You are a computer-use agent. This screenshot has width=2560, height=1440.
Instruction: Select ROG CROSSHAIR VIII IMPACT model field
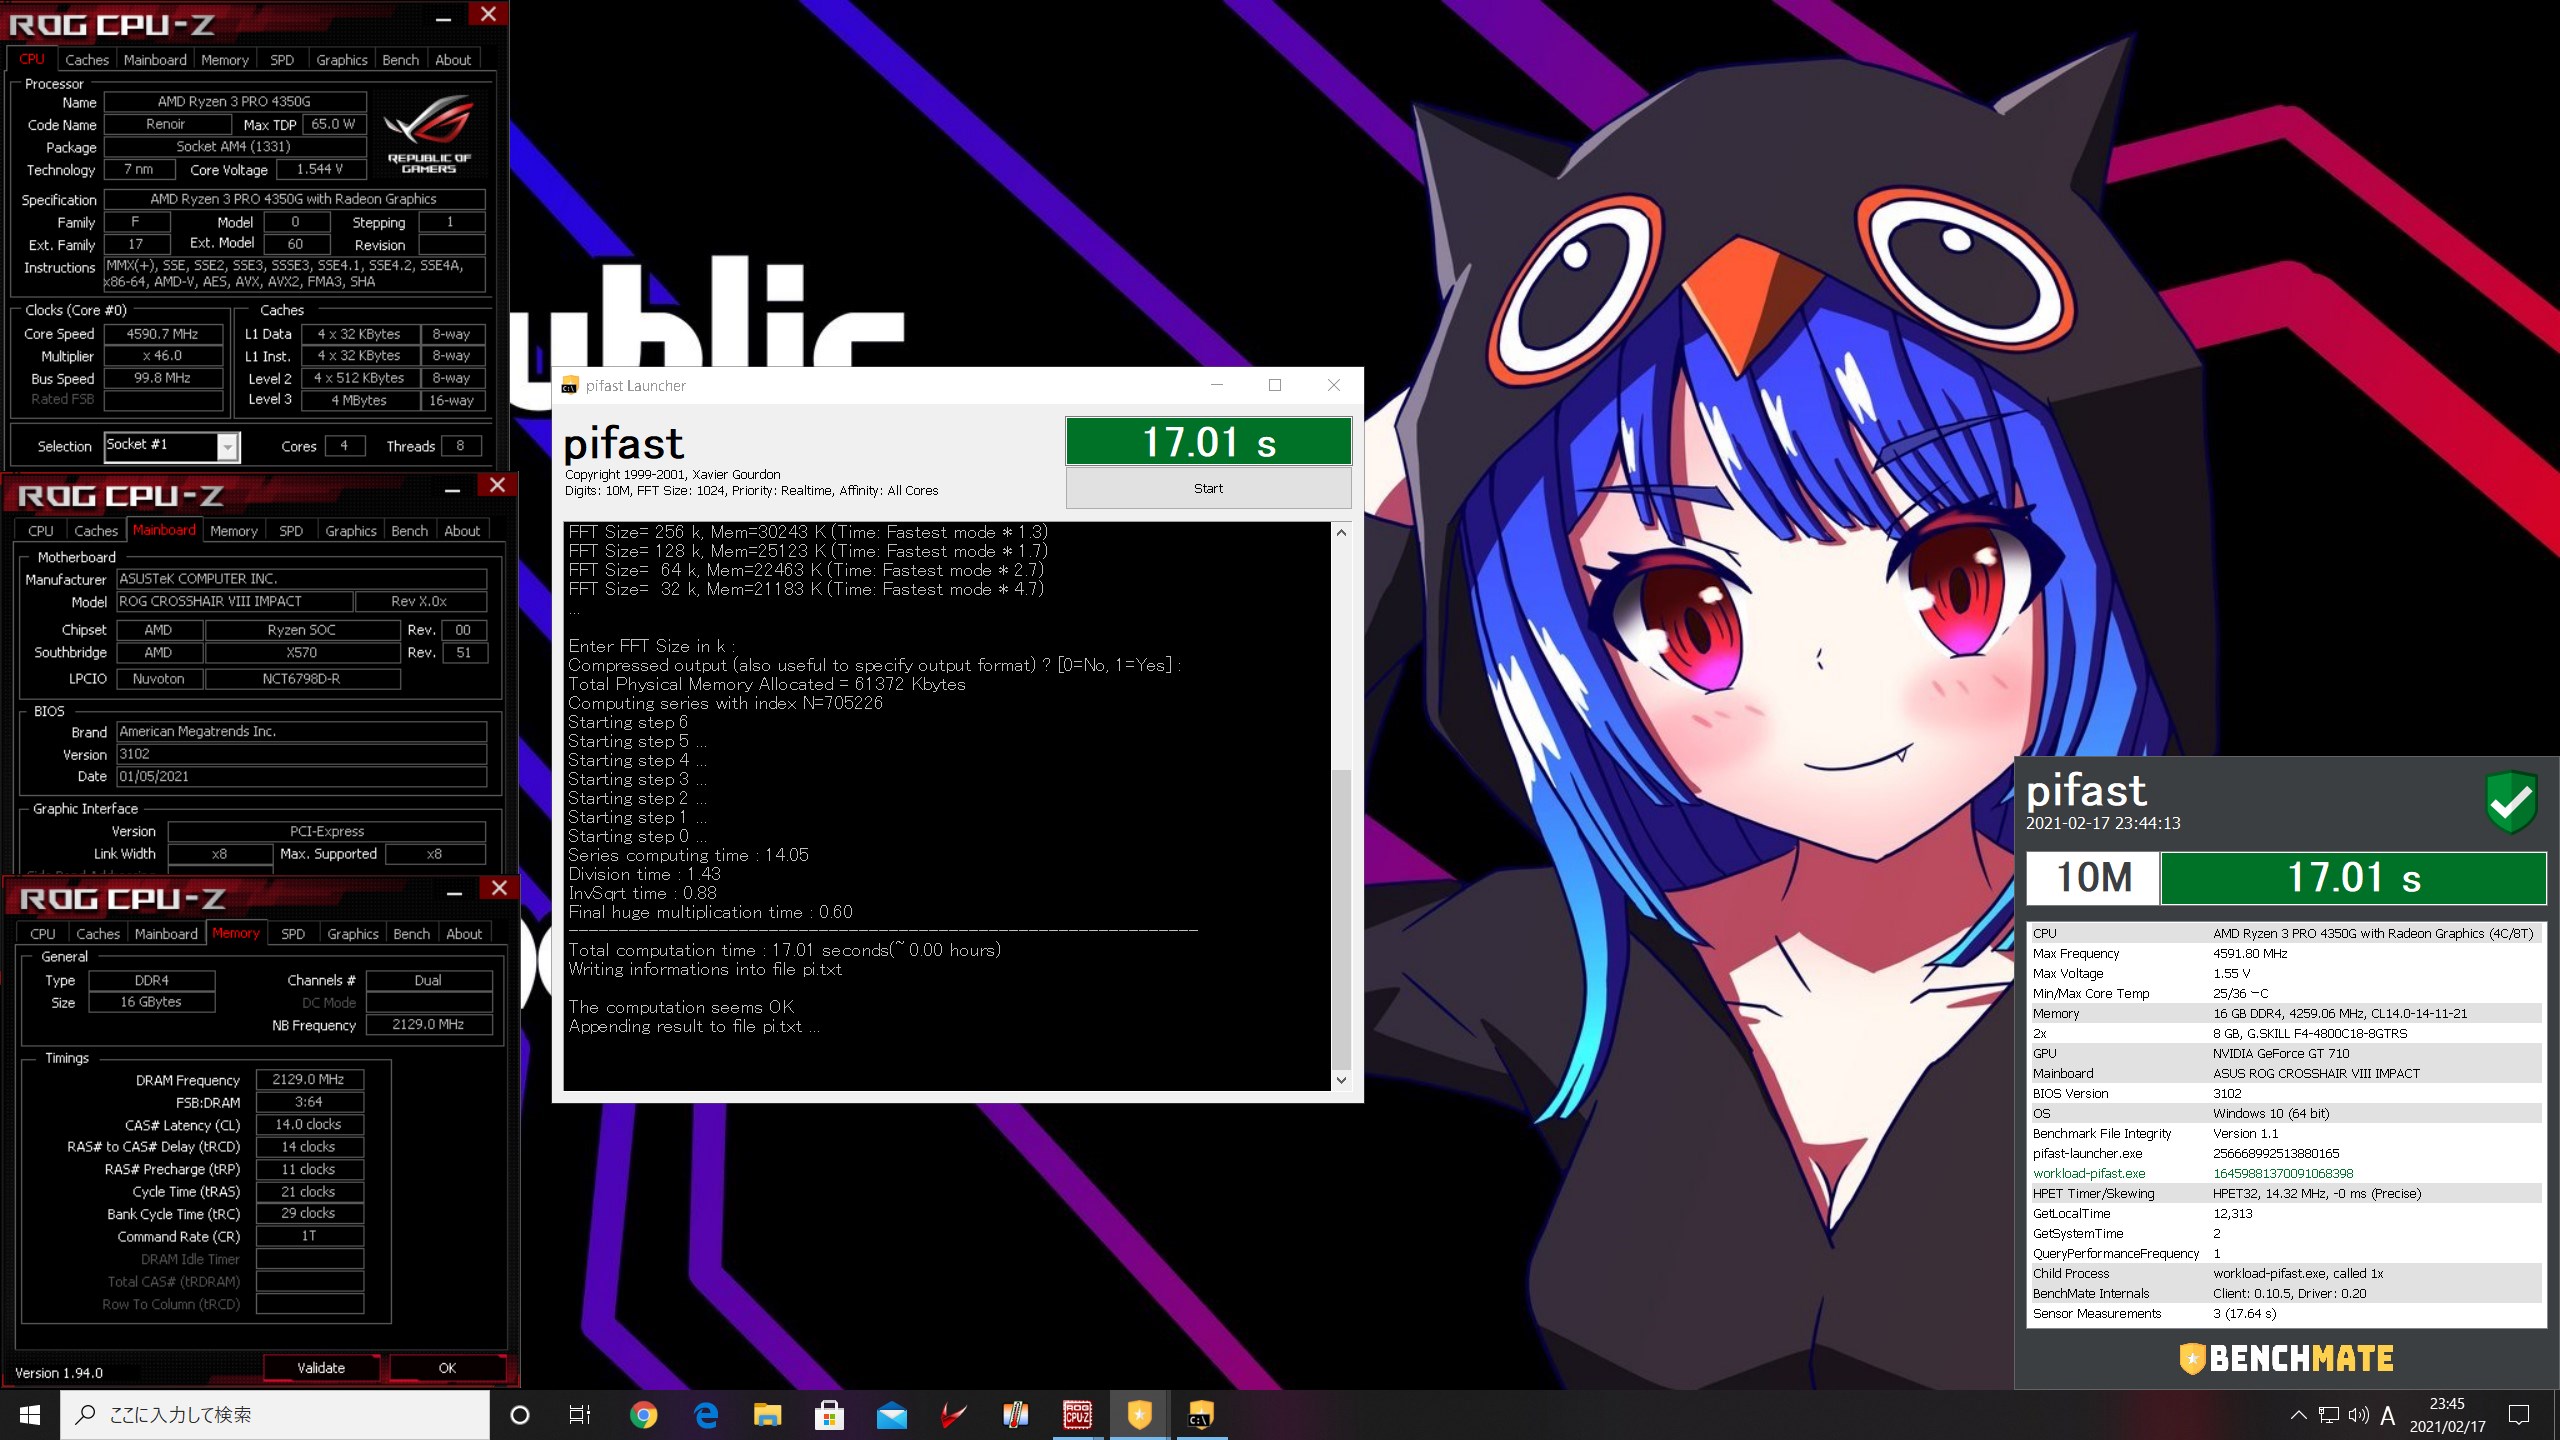click(235, 602)
